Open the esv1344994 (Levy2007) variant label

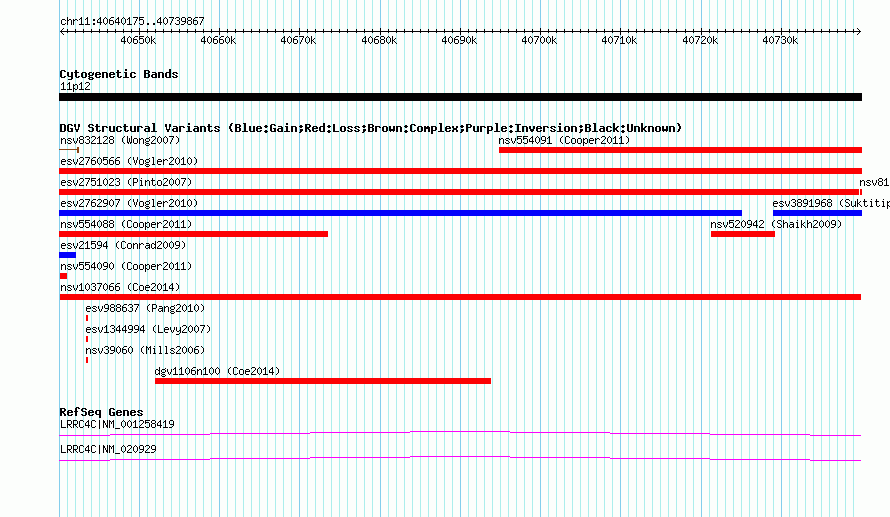pyautogui.click(x=148, y=329)
